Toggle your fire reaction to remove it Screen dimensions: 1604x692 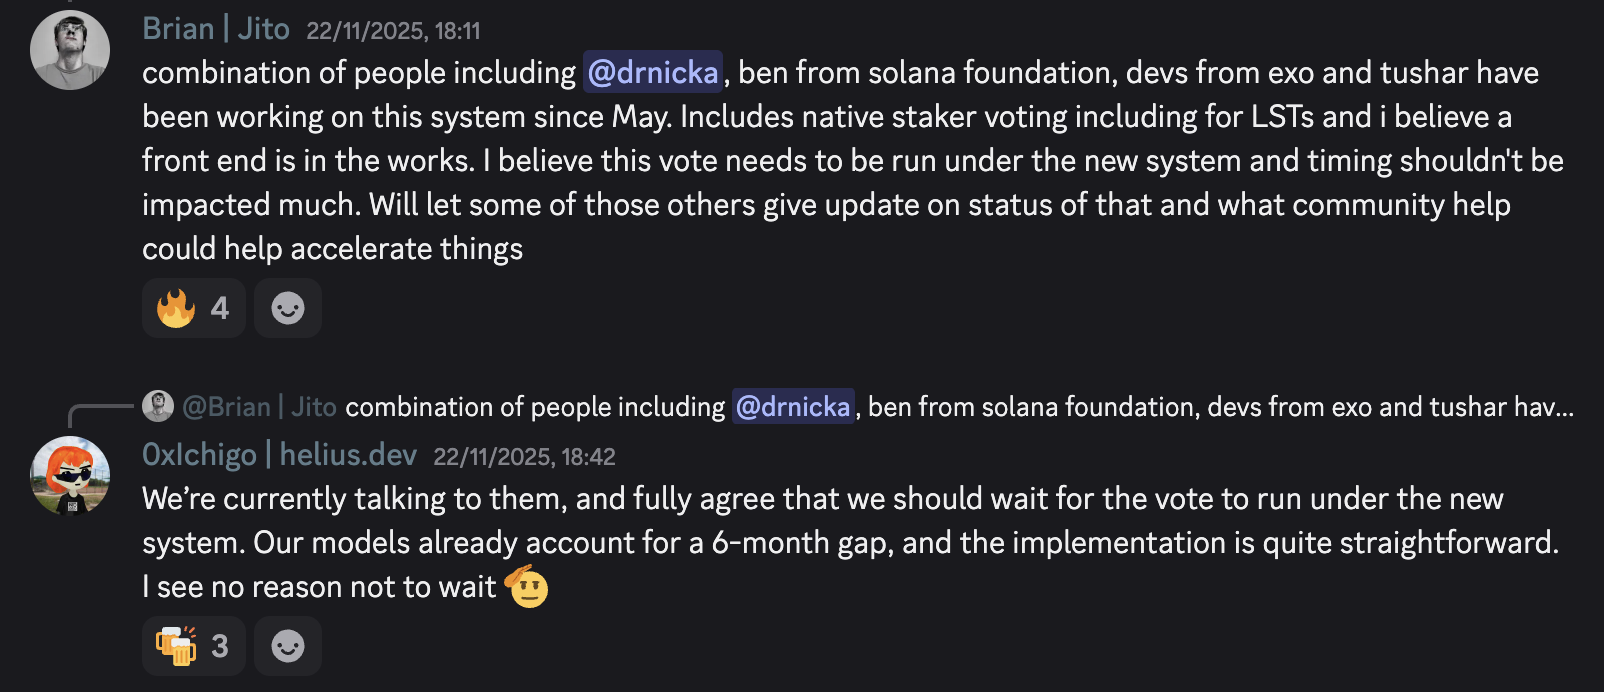pyautogui.click(x=193, y=308)
